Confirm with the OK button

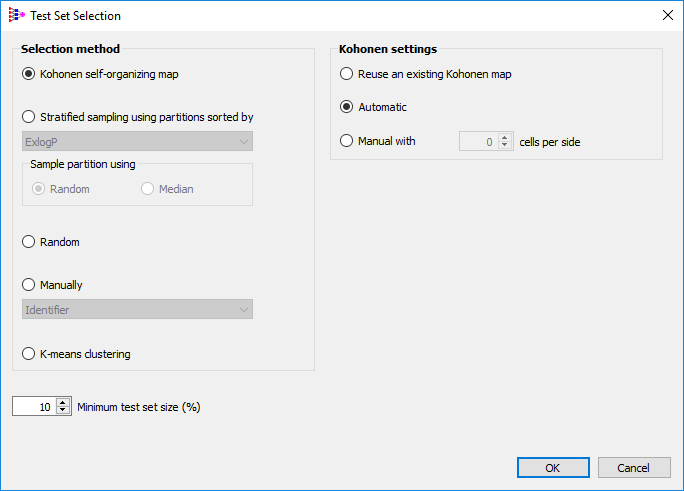point(553,467)
